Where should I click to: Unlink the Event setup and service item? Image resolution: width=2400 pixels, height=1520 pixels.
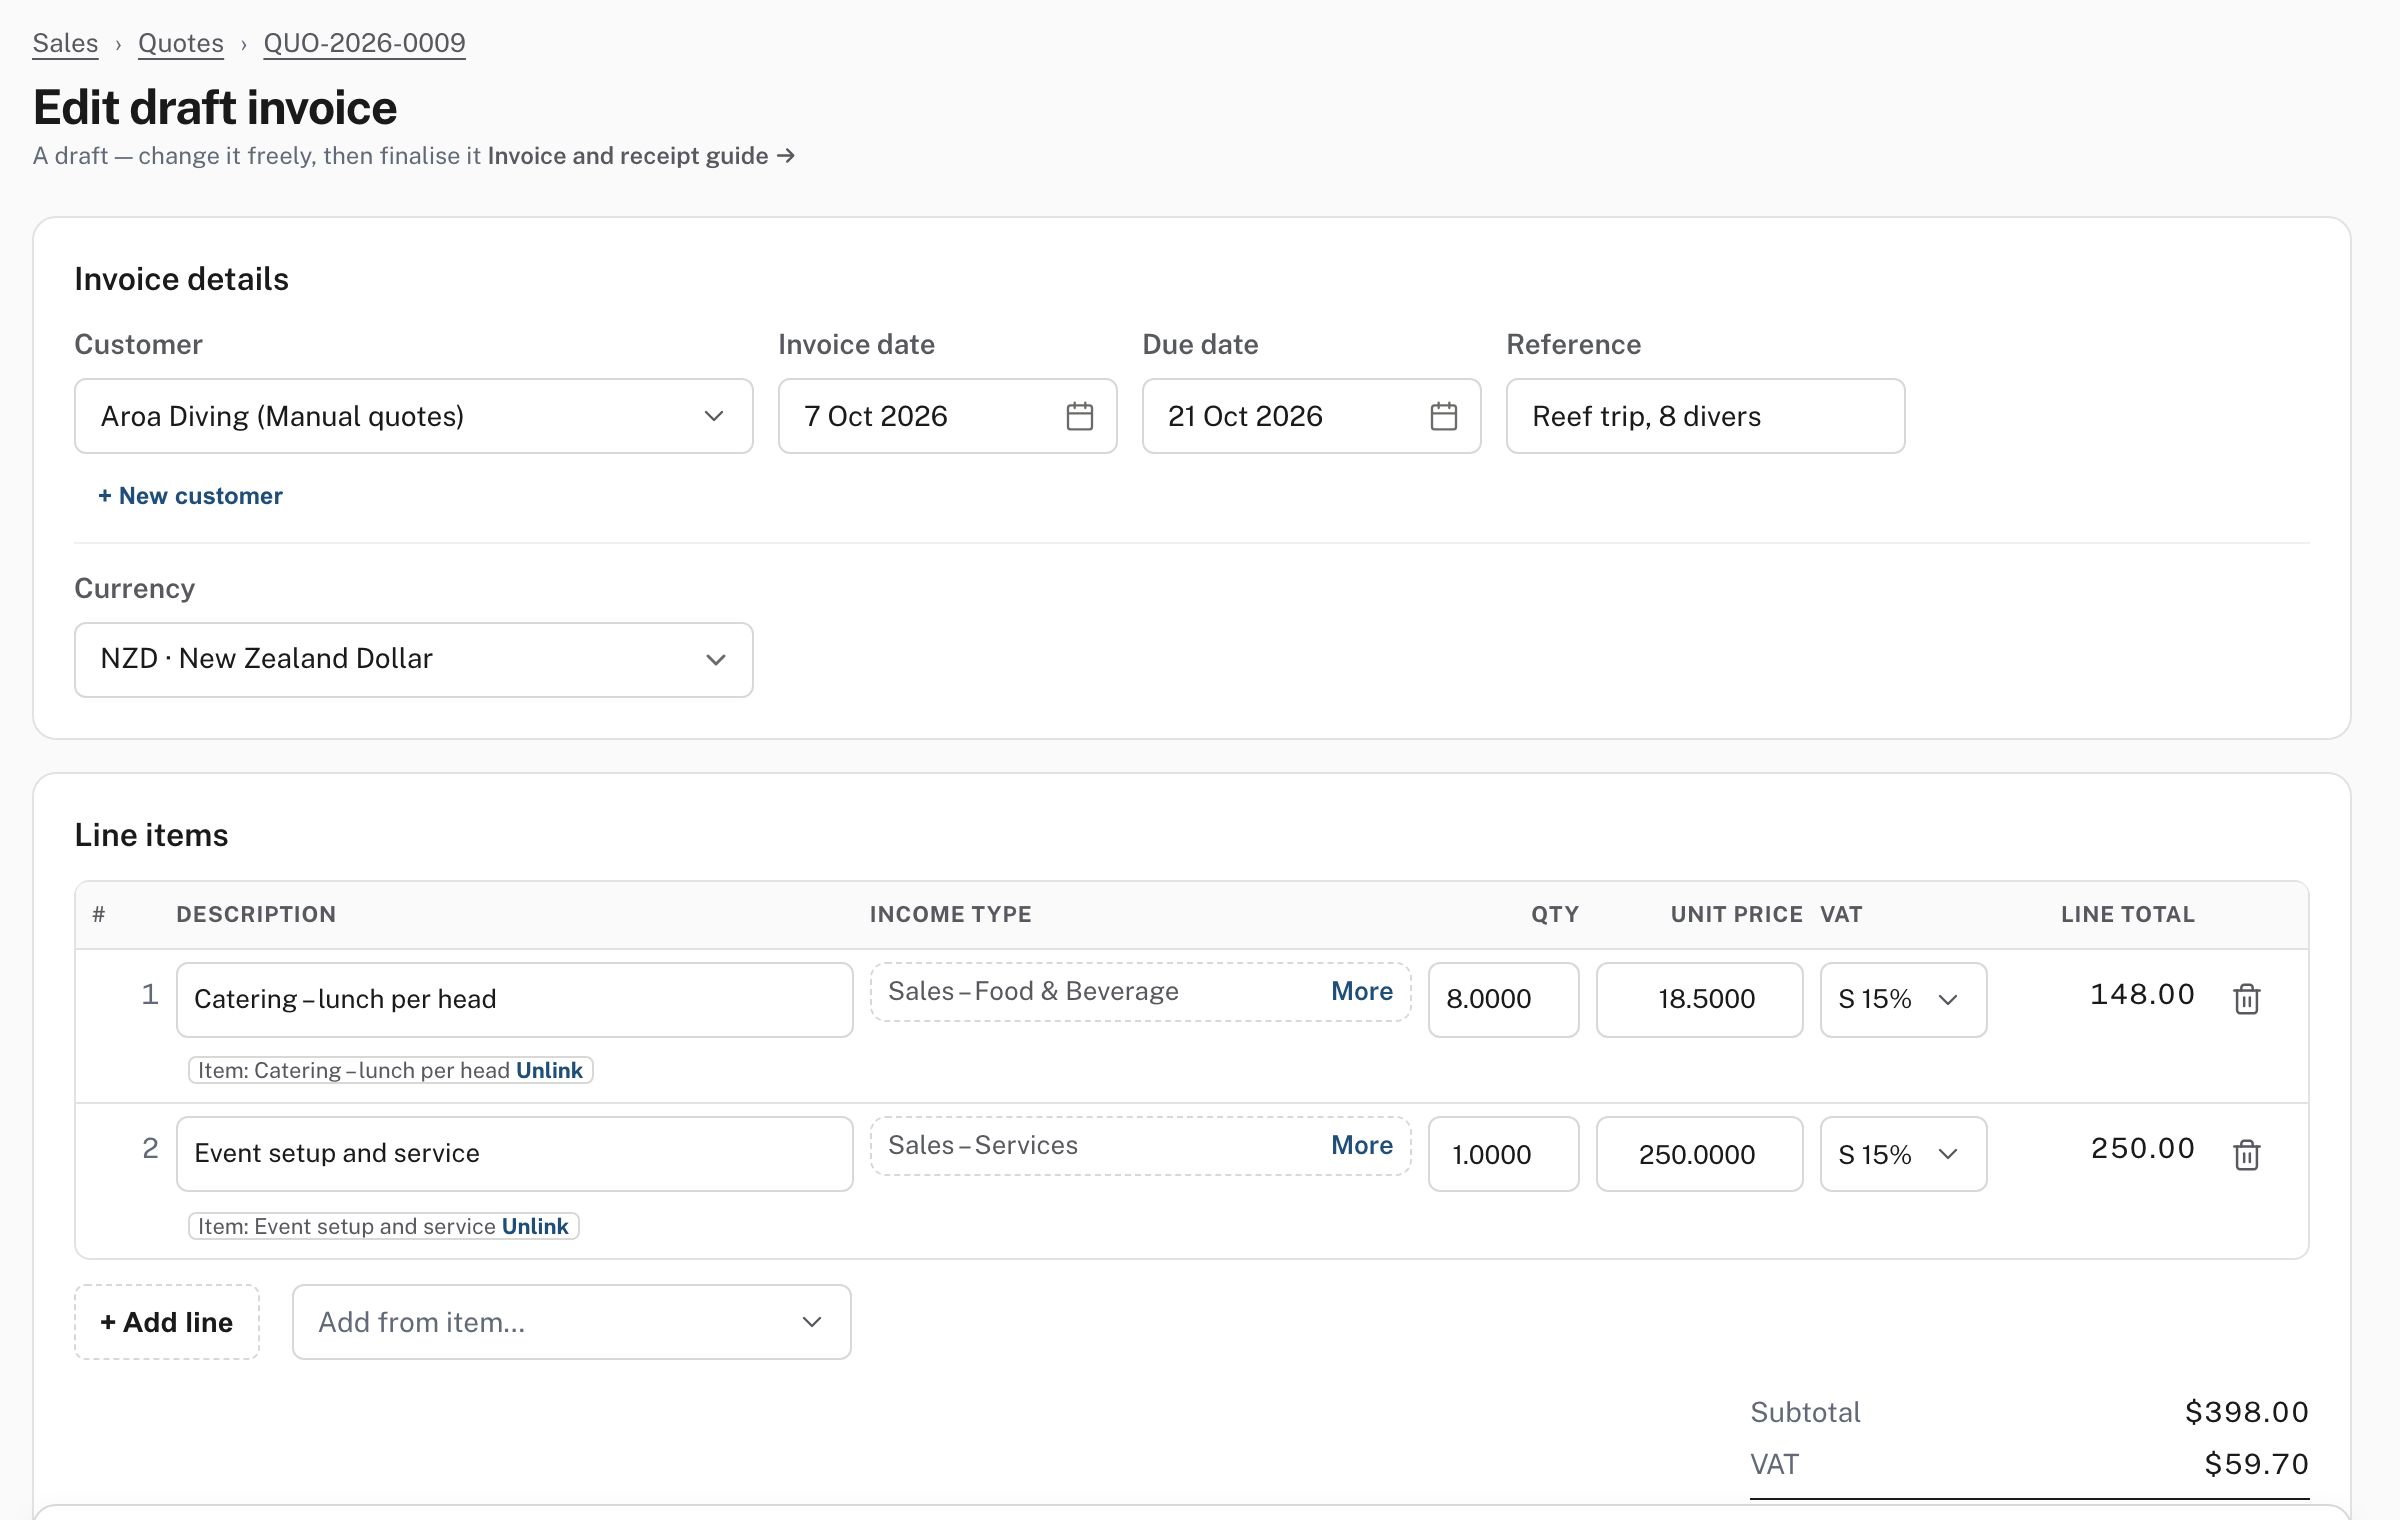click(535, 1226)
